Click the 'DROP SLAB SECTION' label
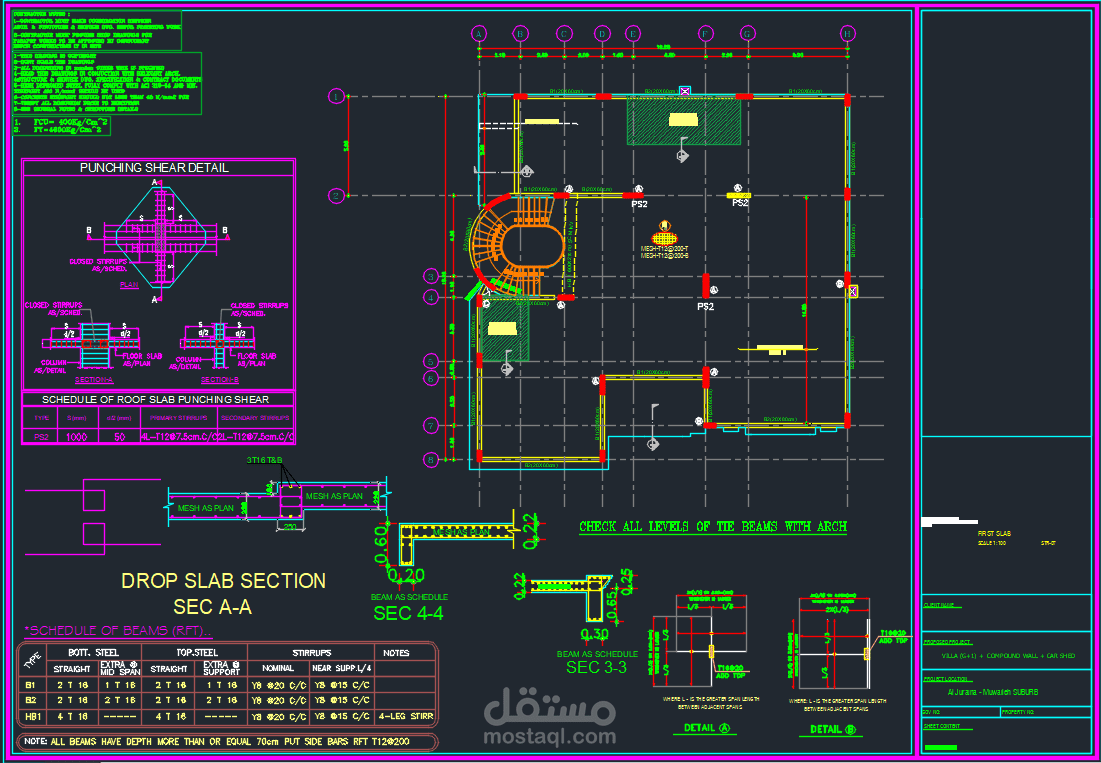 click(224, 580)
